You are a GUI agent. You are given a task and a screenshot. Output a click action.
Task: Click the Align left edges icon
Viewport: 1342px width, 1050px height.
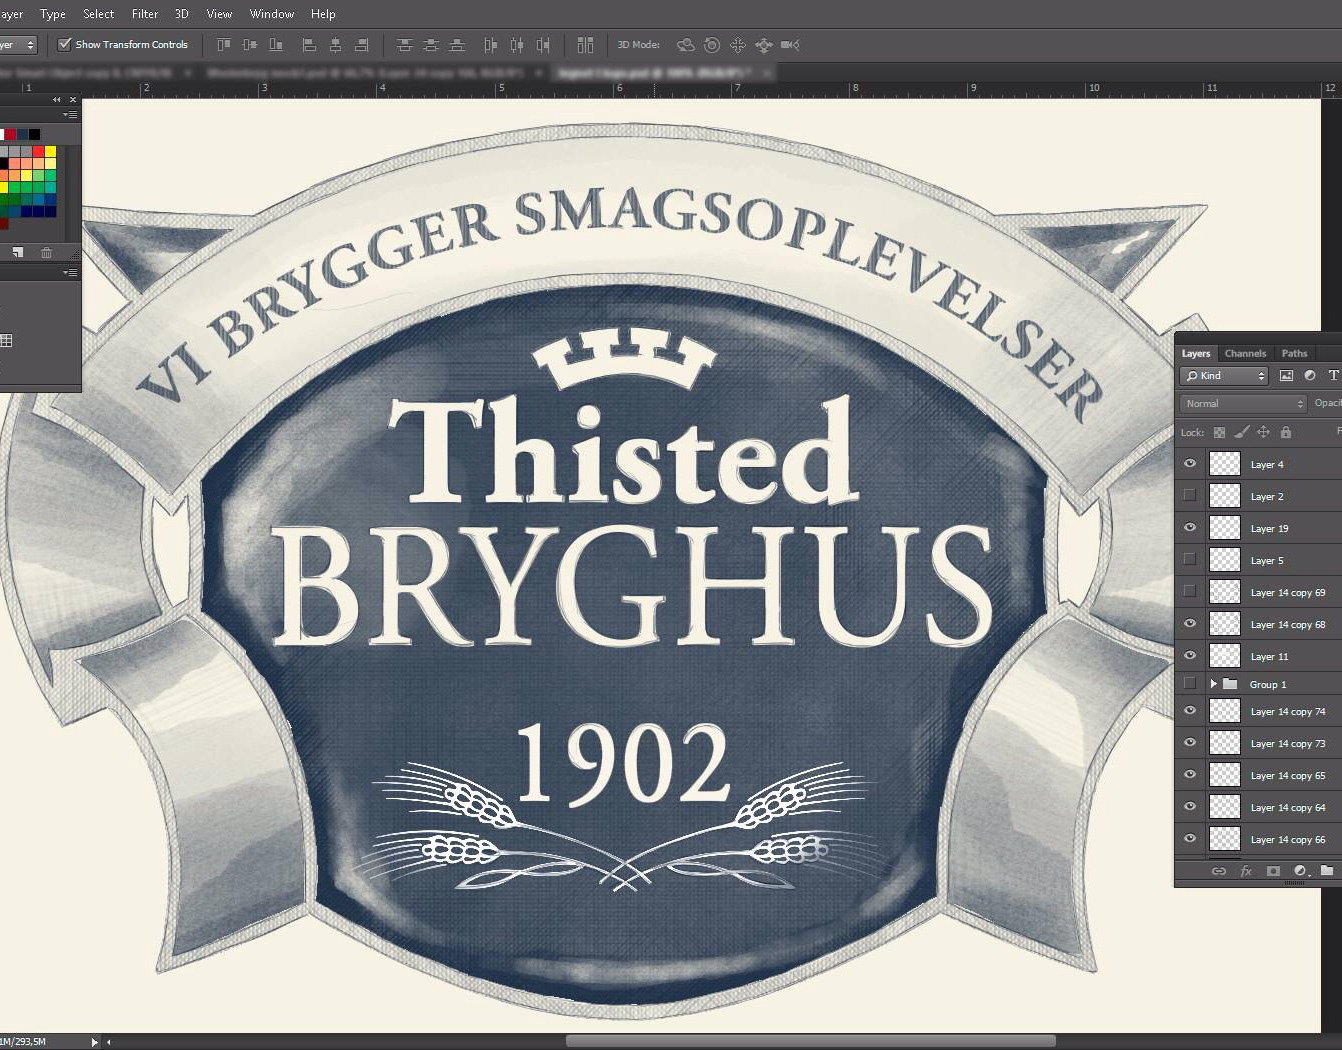(x=309, y=45)
